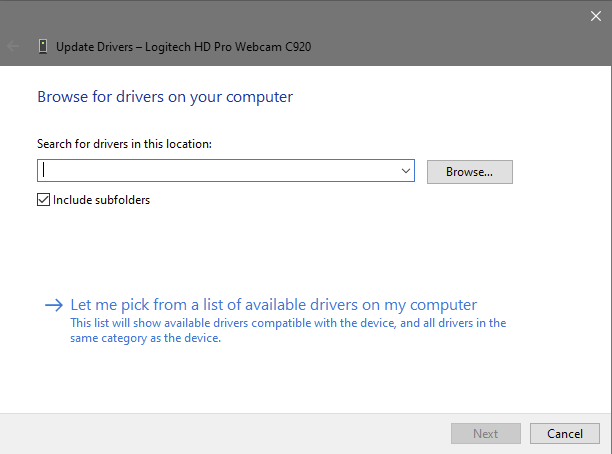Click the Next button

click(x=486, y=433)
